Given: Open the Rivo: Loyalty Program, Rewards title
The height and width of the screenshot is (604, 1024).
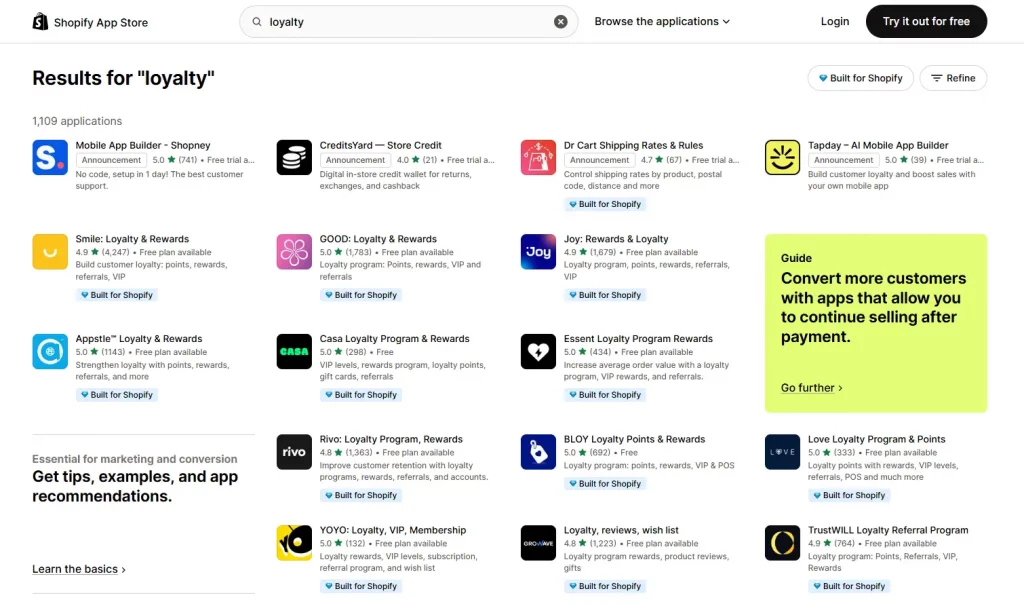Looking at the screenshot, I should coord(391,439).
